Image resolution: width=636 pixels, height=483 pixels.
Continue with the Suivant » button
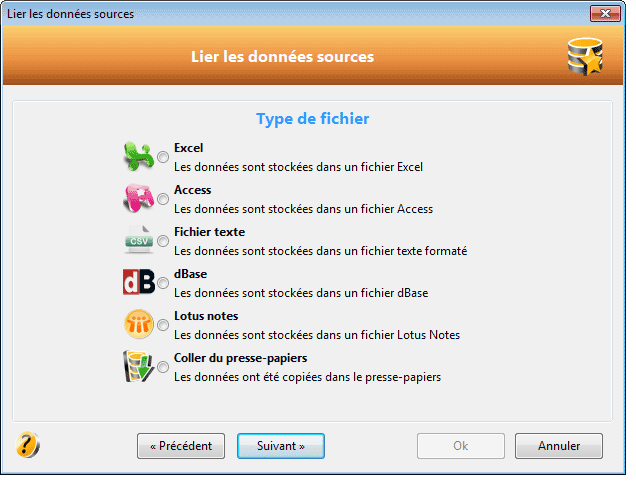(x=281, y=446)
